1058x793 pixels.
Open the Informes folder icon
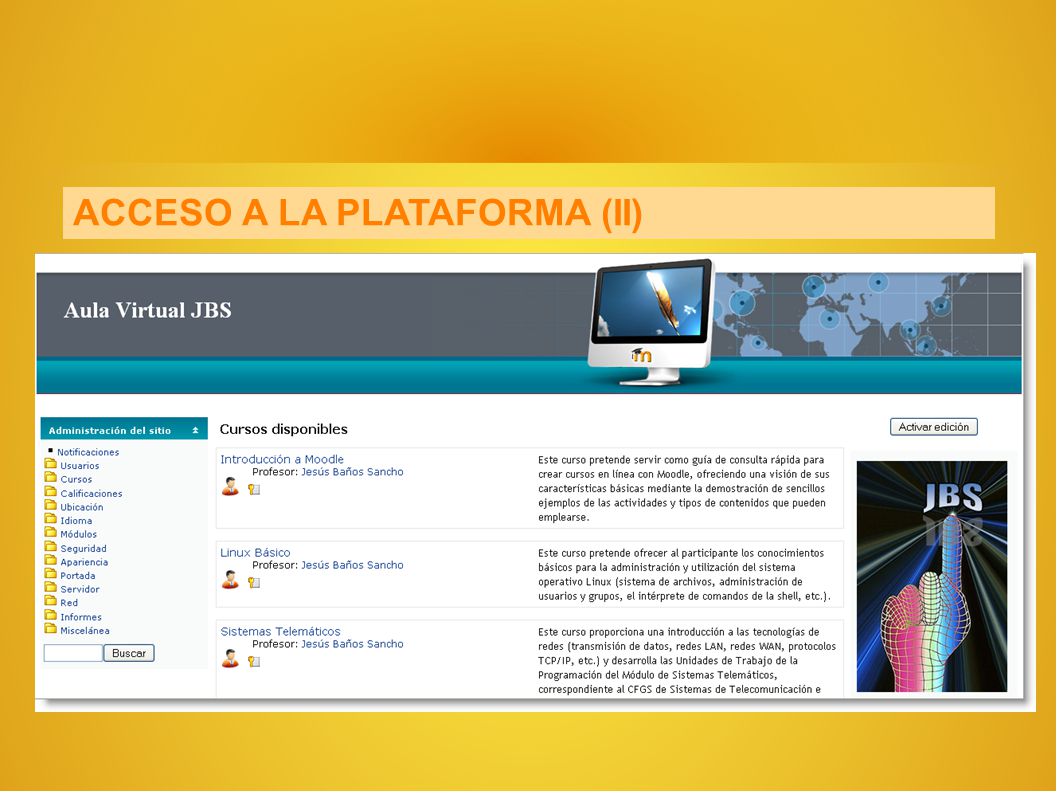point(51,616)
